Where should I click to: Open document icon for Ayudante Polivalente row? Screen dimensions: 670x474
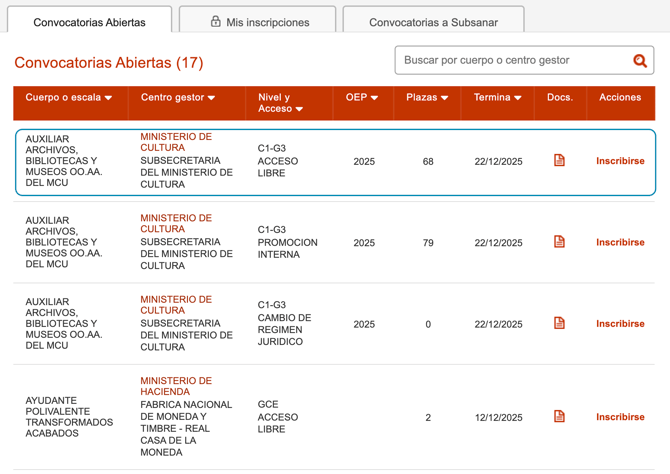(559, 416)
